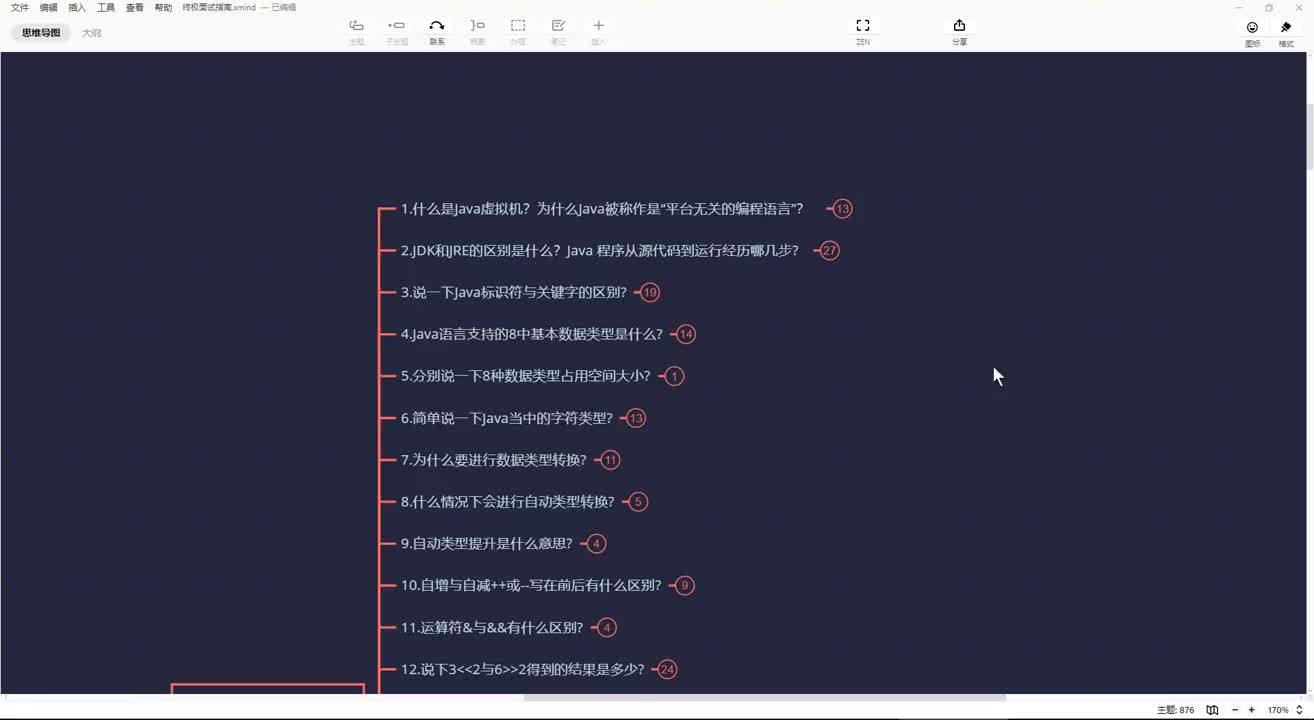Click the Topic (主题) toolbar icon
1314x720 pixels.
tap(356, 26)
